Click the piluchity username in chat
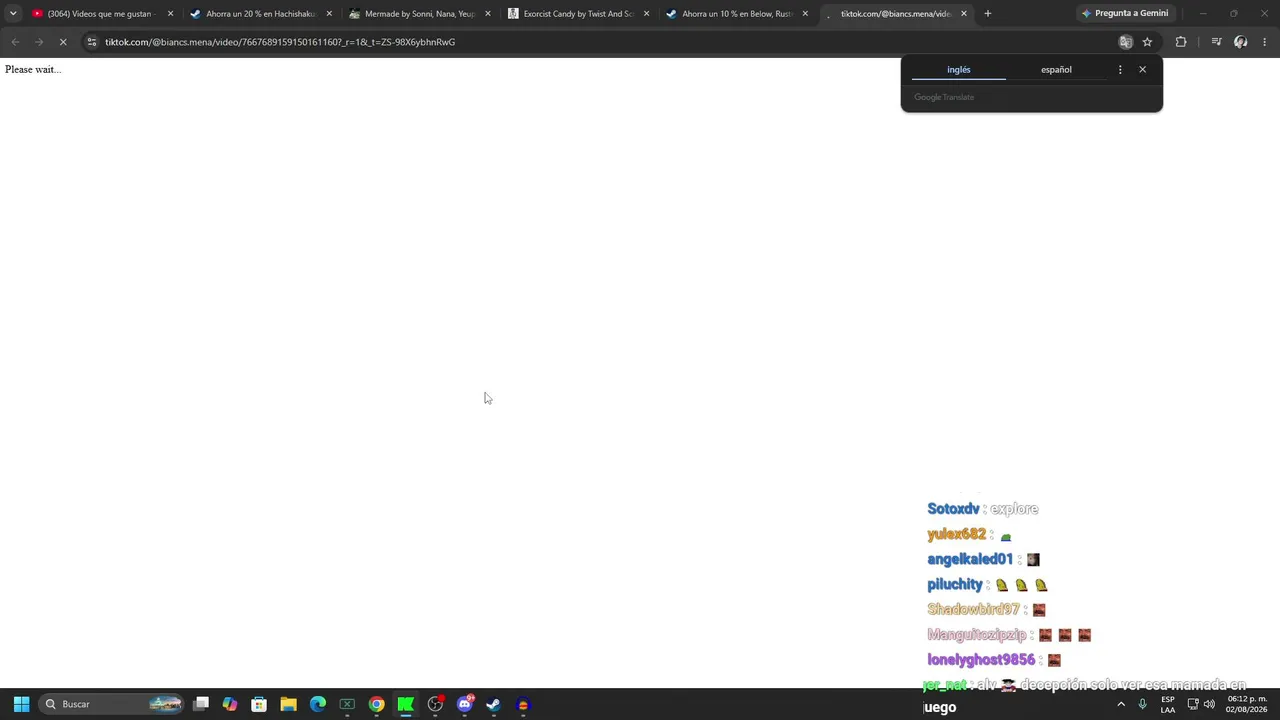1280x720 pixels. [955, 584]
